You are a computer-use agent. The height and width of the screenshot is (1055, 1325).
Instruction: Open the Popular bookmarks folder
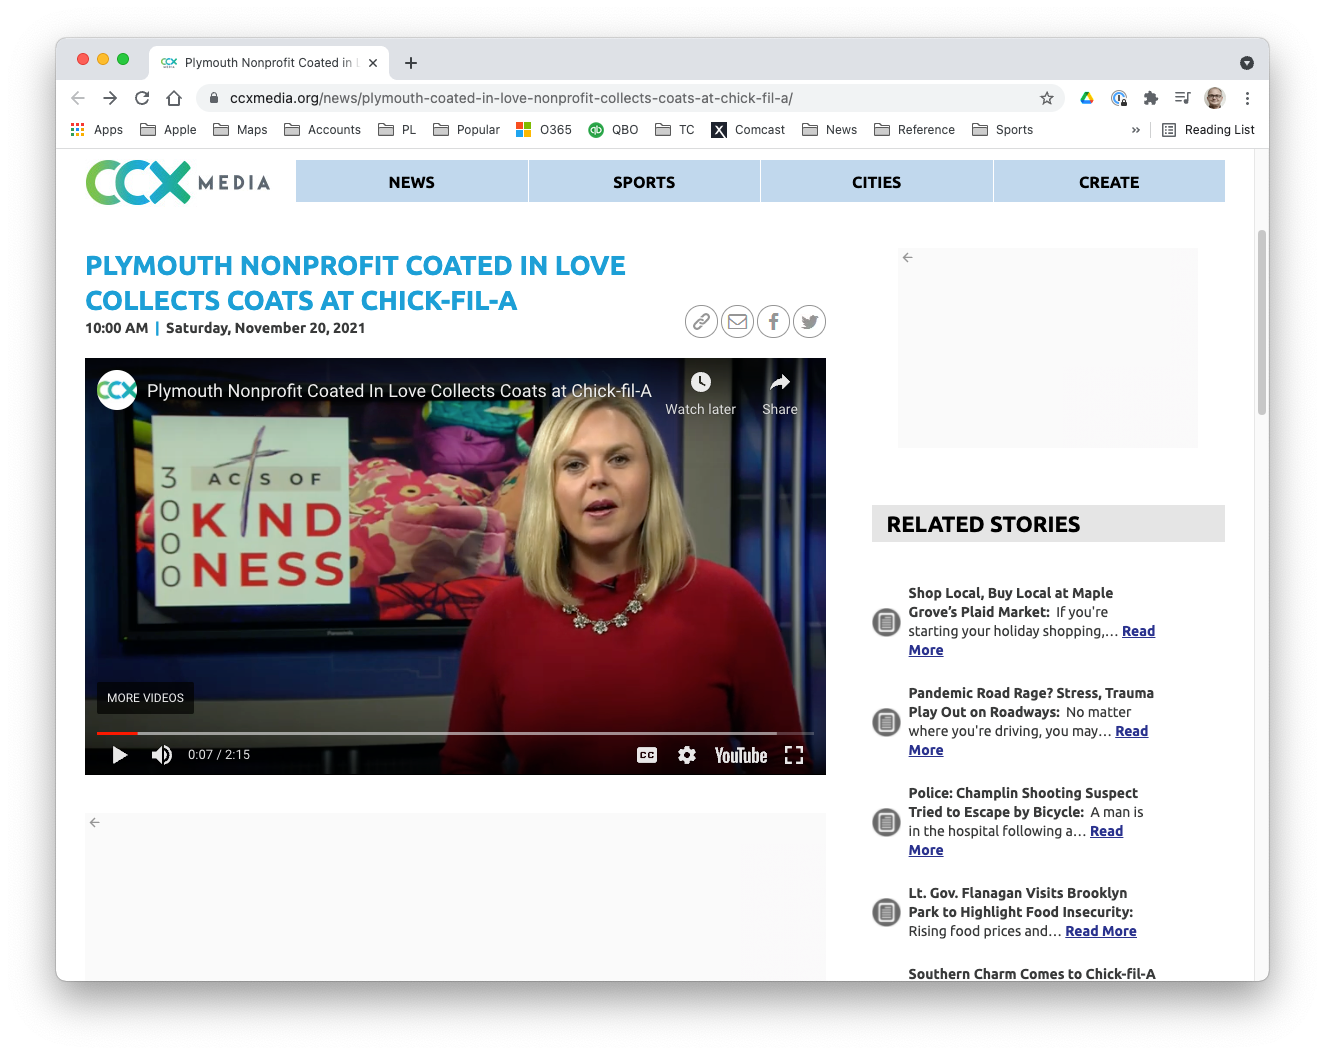(466, 130)
